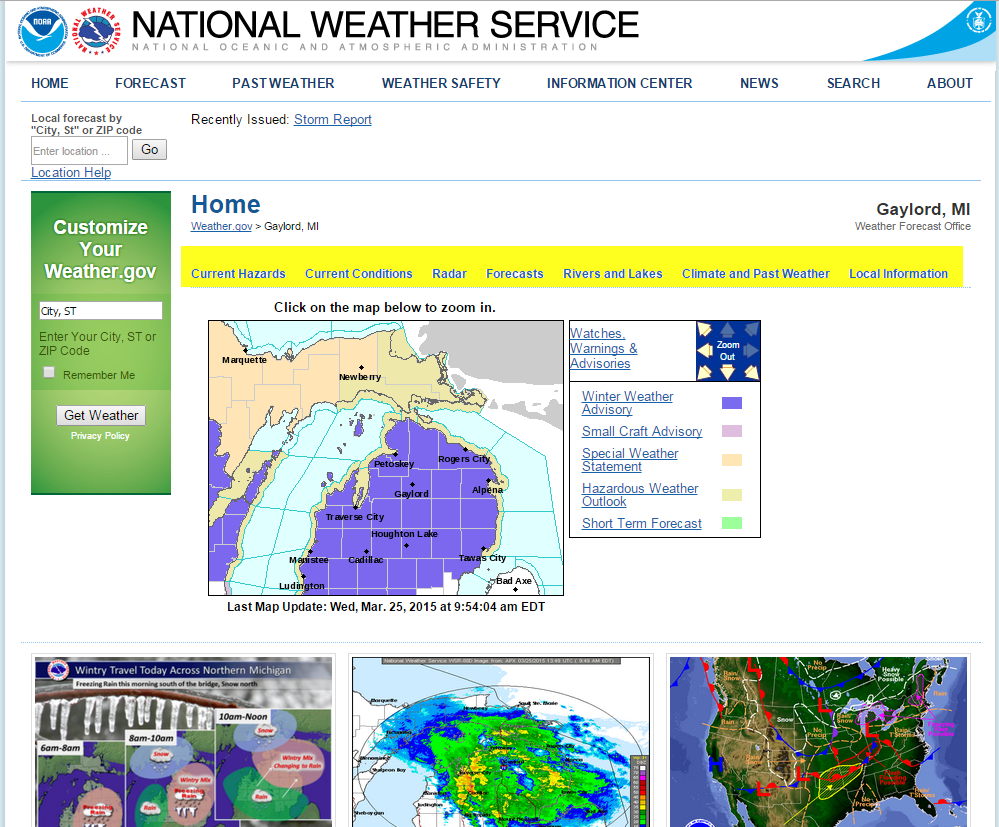The image size is (999, 827).
Task: Click Zoom Out on the map control
Action: tap(728, 350)
